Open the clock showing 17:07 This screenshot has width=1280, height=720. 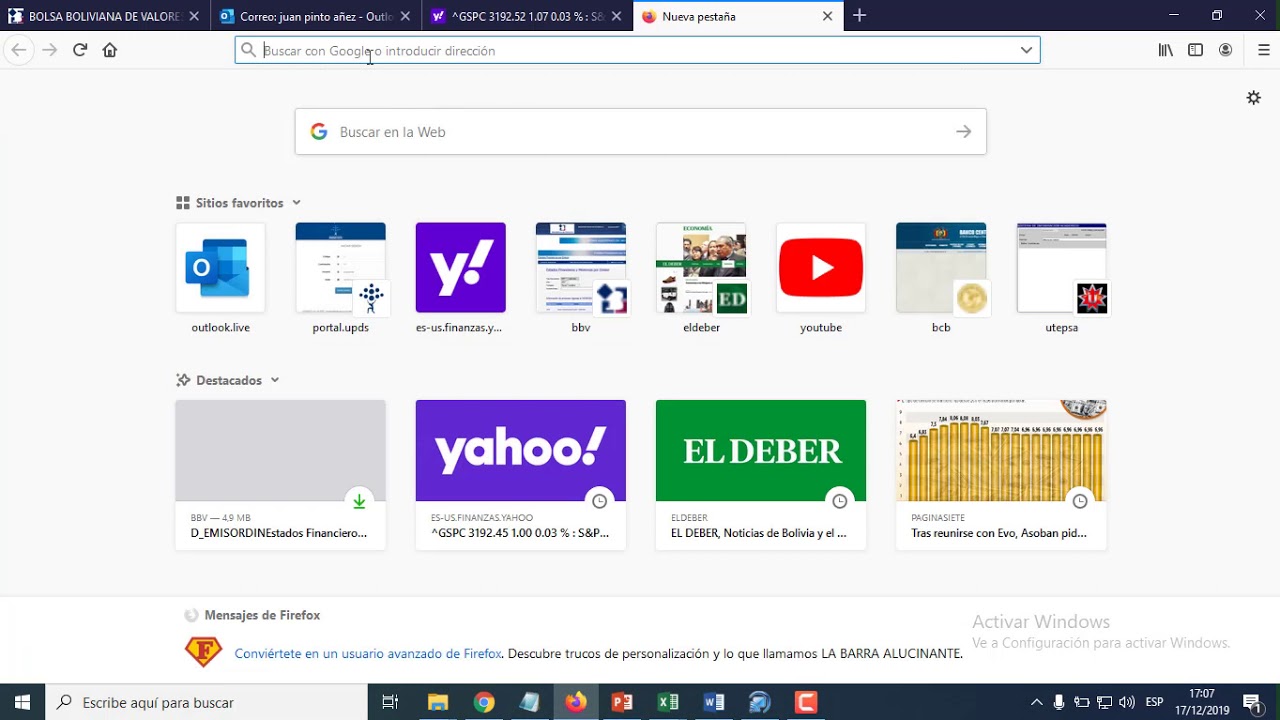coord(1202,702)
